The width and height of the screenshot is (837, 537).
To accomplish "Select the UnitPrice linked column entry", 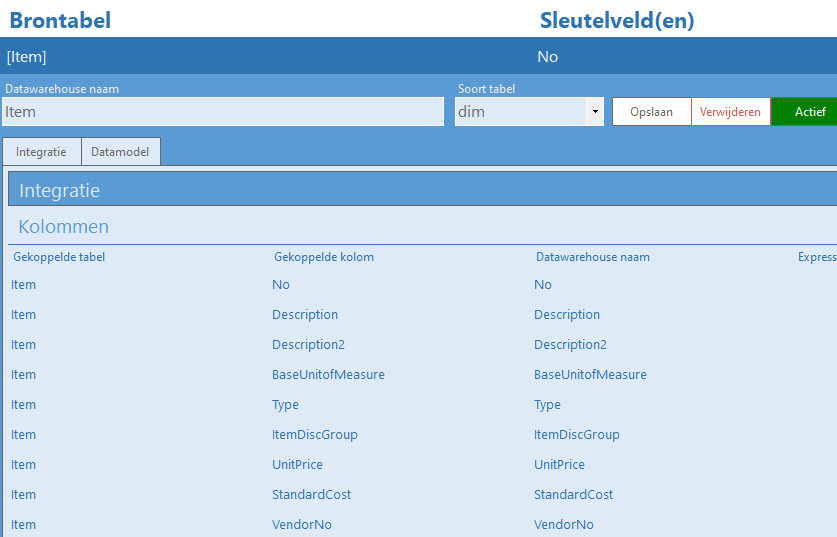I will click(x=297, y=465).
